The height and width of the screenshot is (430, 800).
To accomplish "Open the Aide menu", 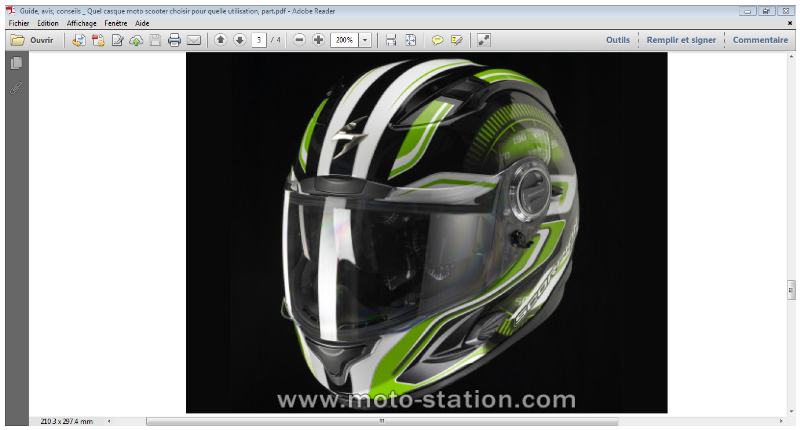I will point(142,23).
